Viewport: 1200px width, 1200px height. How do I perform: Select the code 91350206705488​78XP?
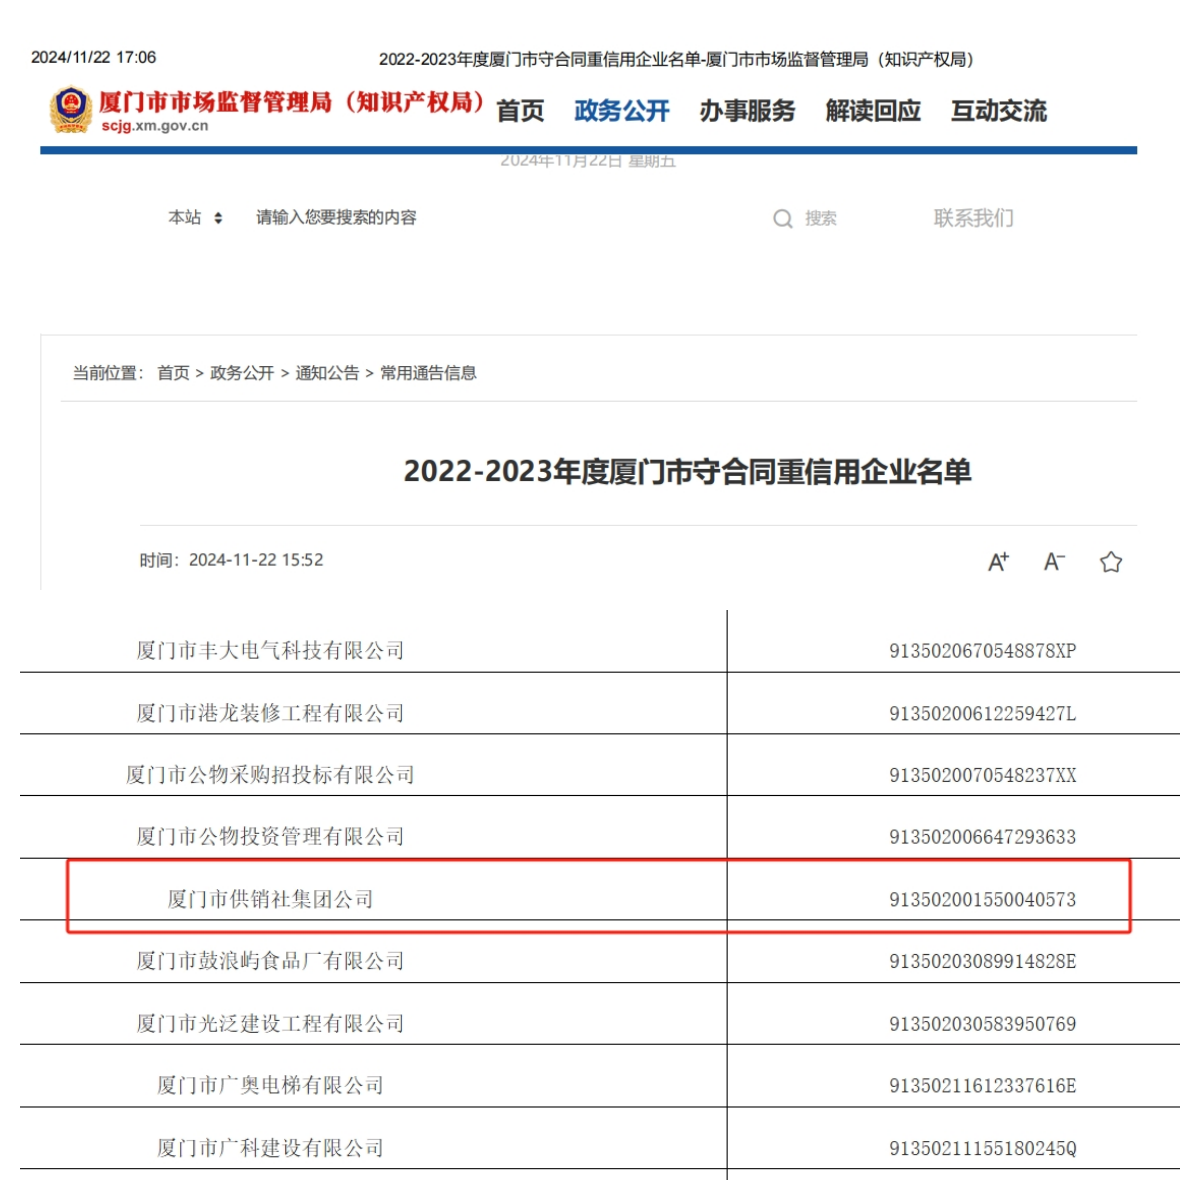983,651
